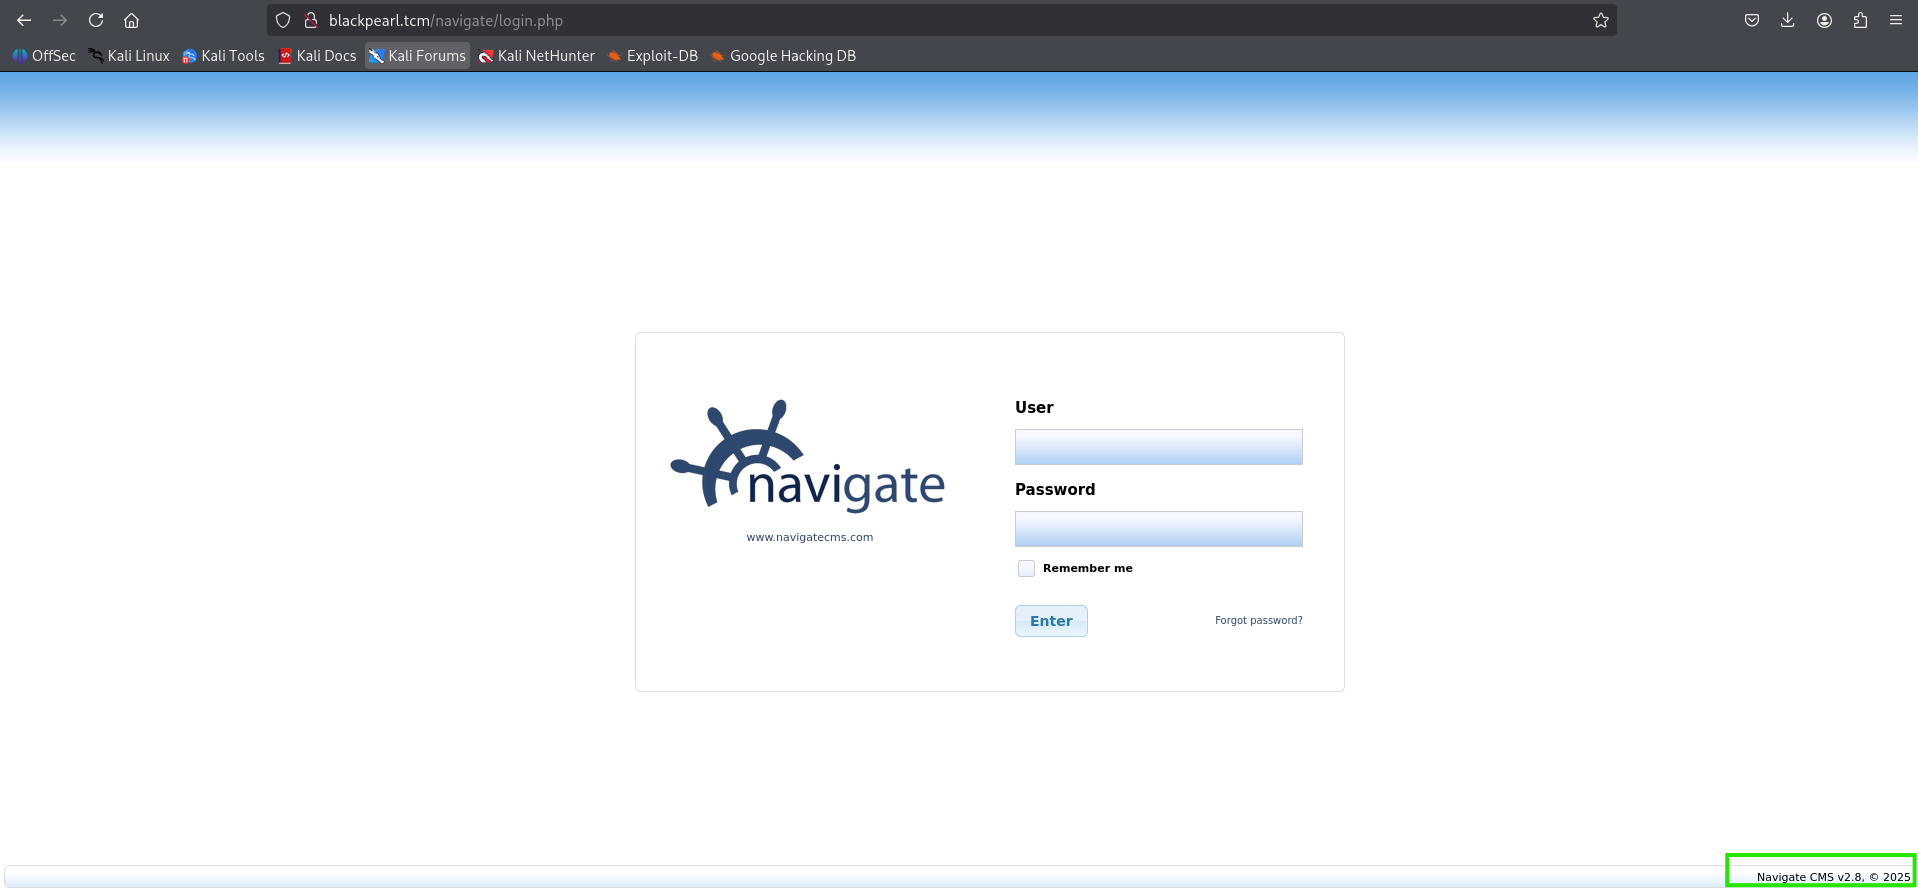
Task: Open the Firefox hamburger menu
Action: (1895, 20)
